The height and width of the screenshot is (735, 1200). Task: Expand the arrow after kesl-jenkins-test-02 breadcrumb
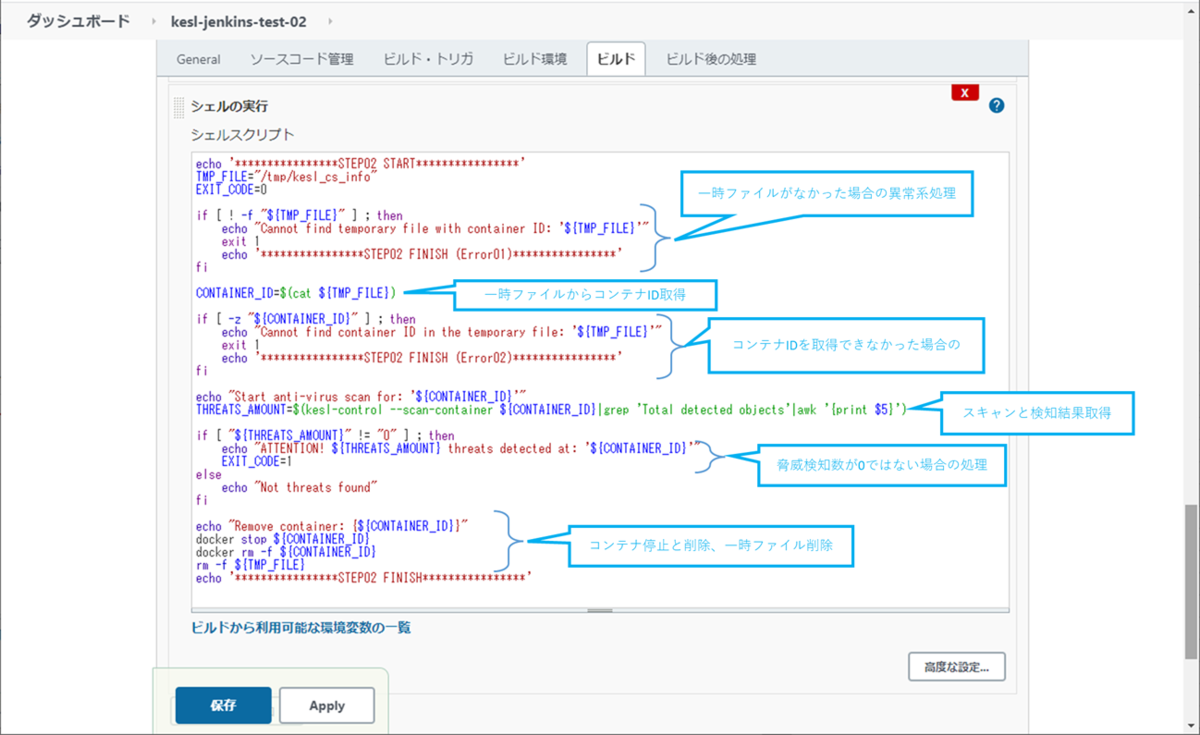pos(332,21)
